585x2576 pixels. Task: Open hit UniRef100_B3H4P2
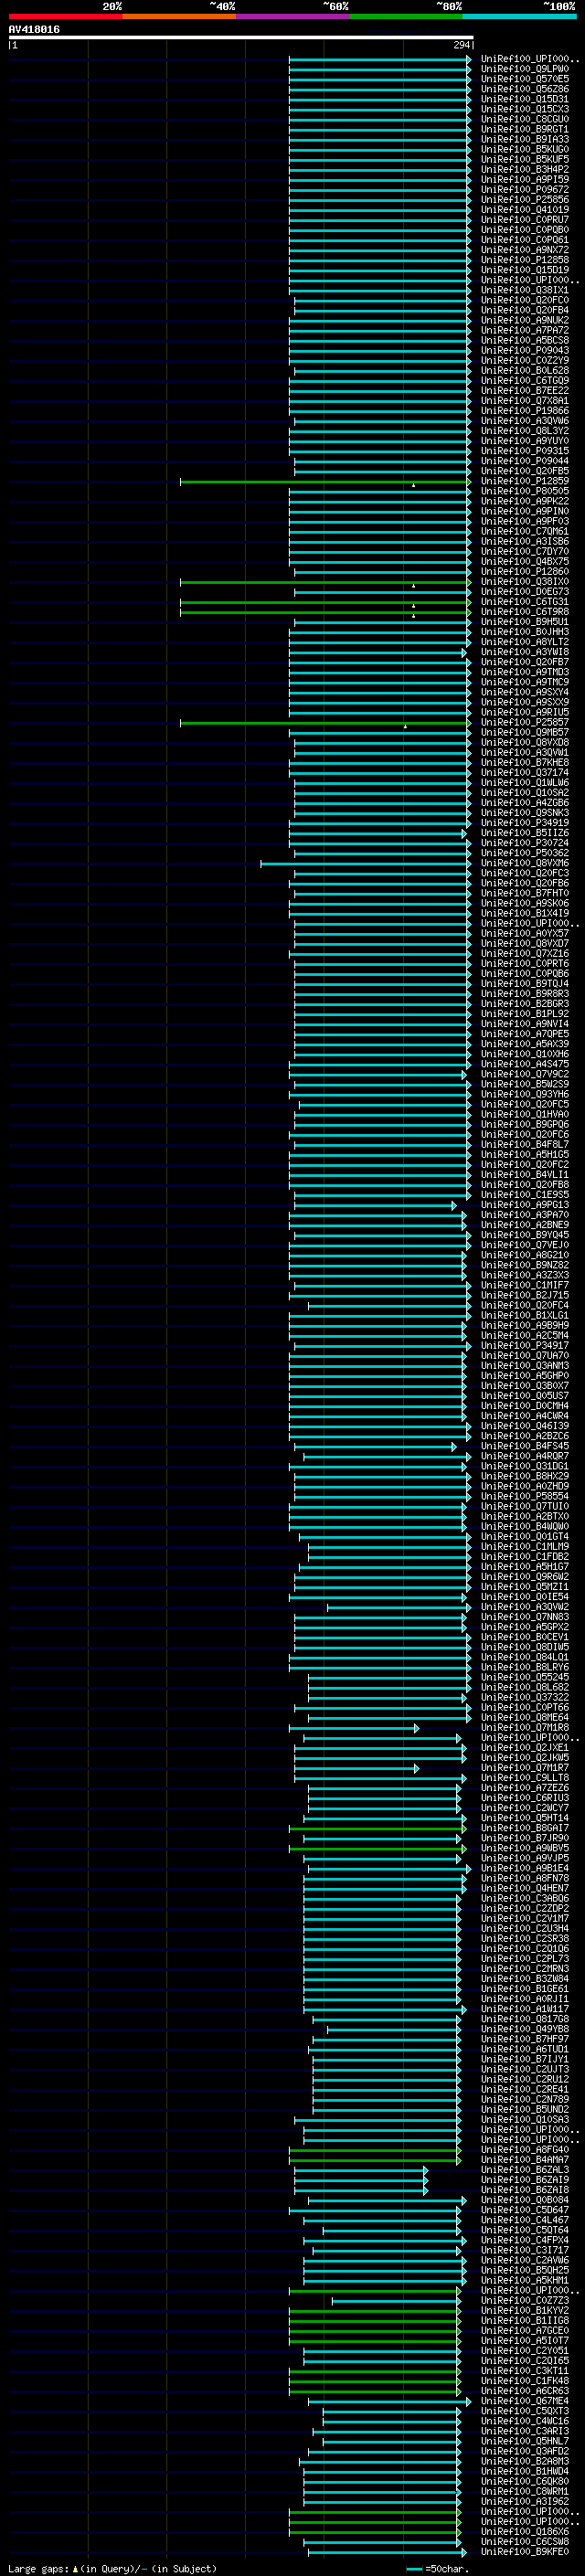click(525, 169)
